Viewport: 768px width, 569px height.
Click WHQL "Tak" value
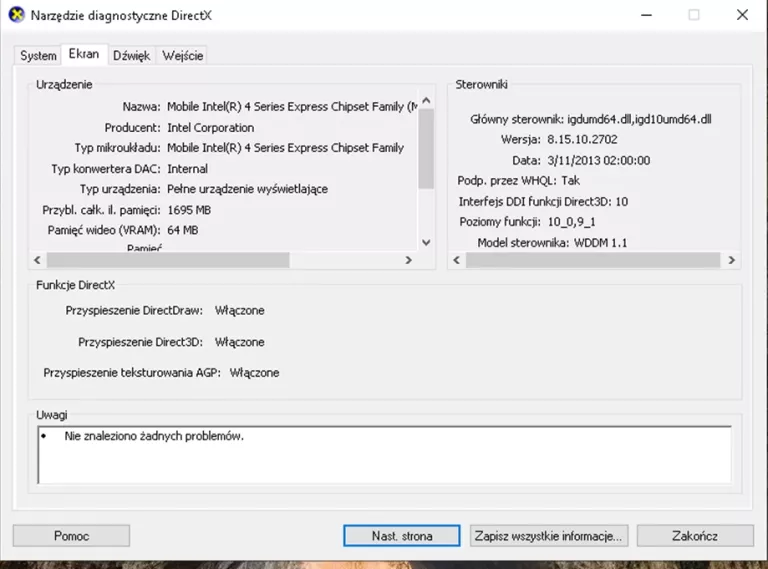(x=571, y=181)
